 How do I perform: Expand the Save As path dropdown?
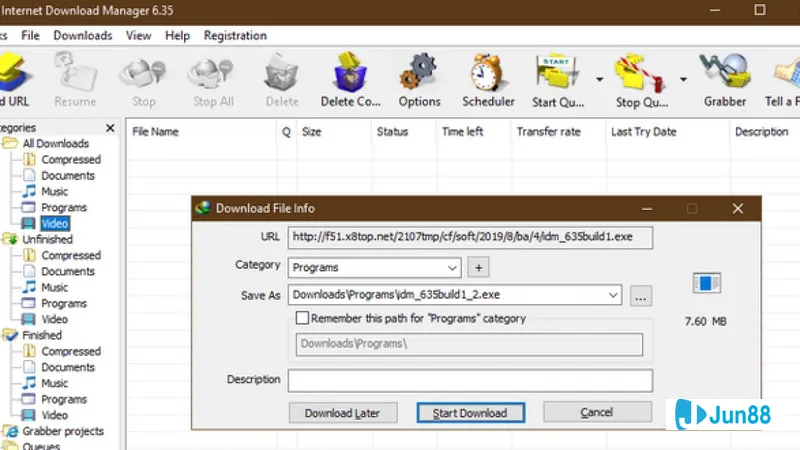point(612,295)
